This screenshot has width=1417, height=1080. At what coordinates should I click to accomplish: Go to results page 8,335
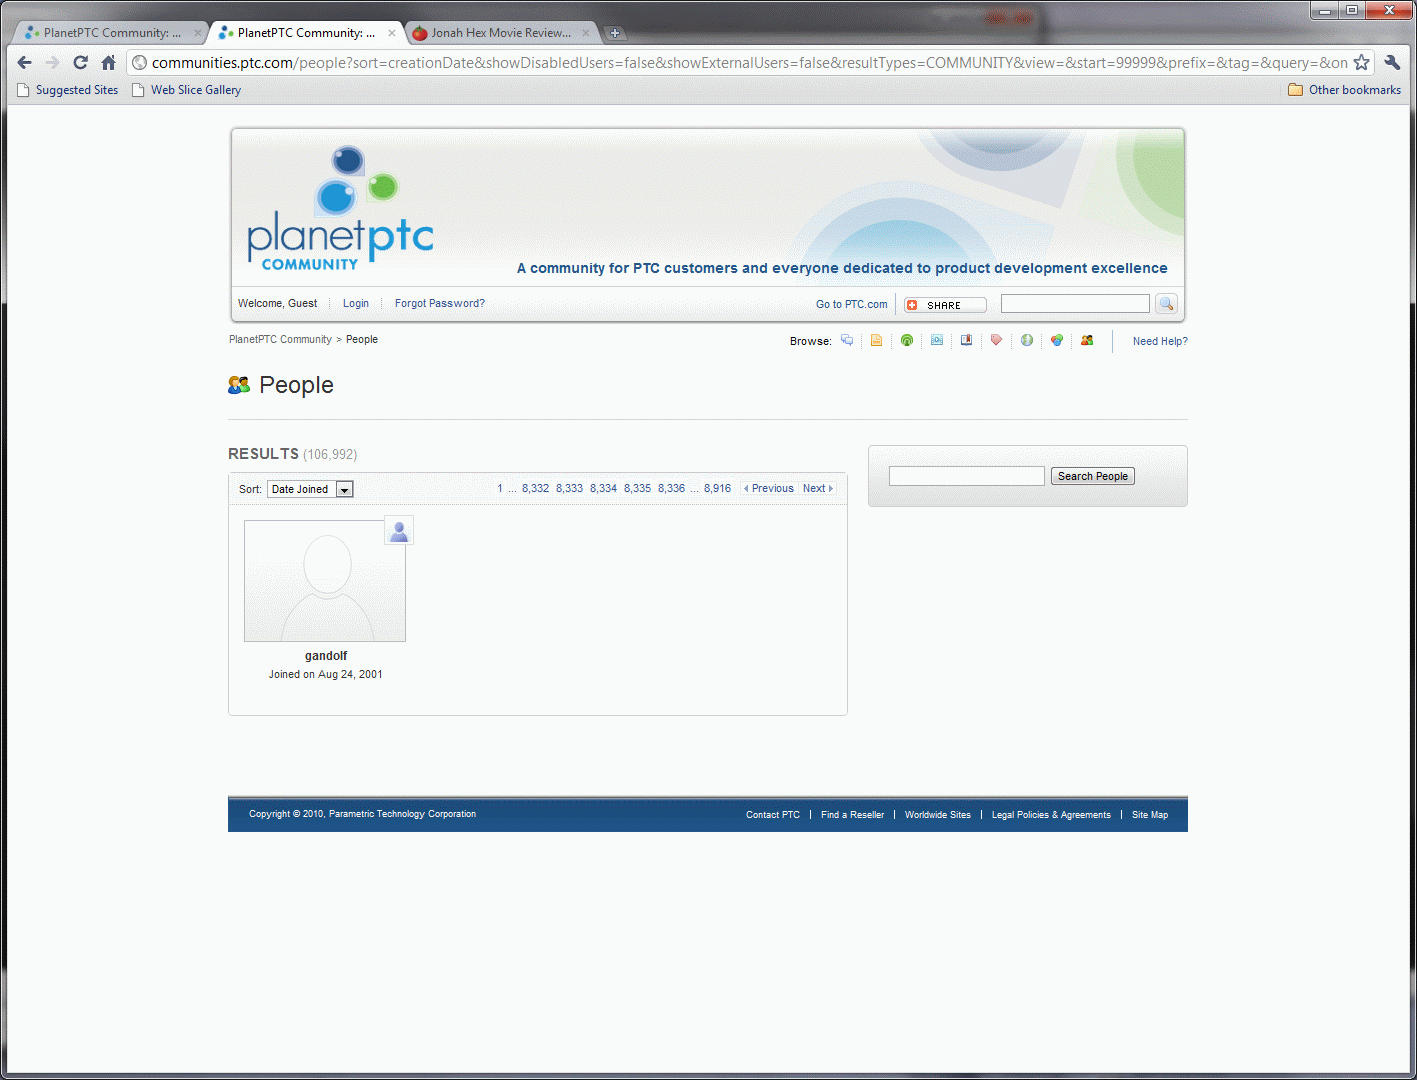coord(637,488)
